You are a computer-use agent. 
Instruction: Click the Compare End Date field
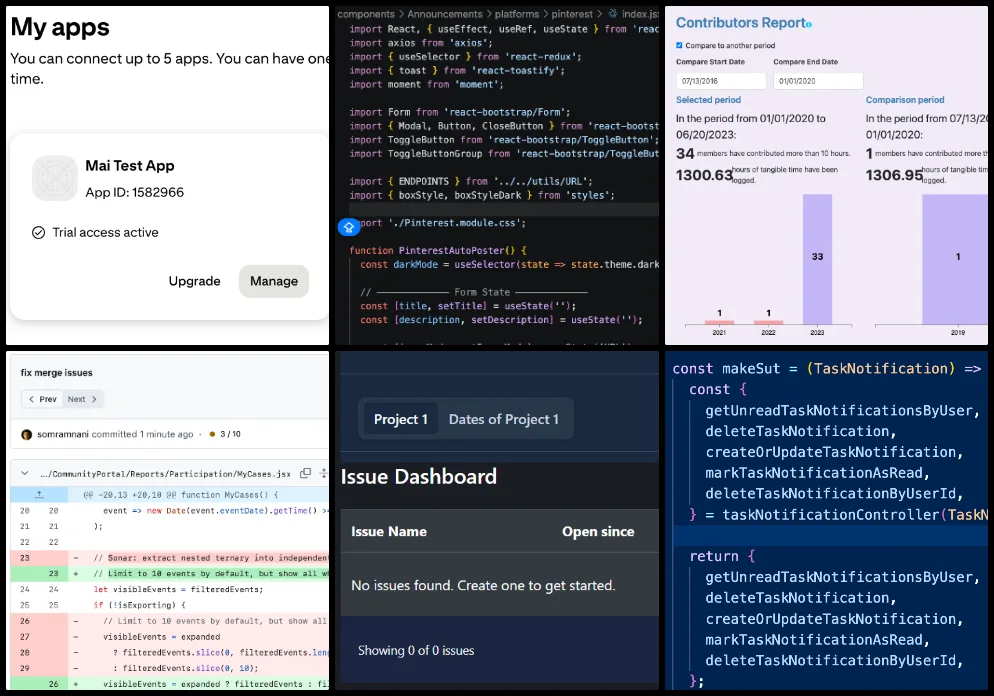pos(818,81)
